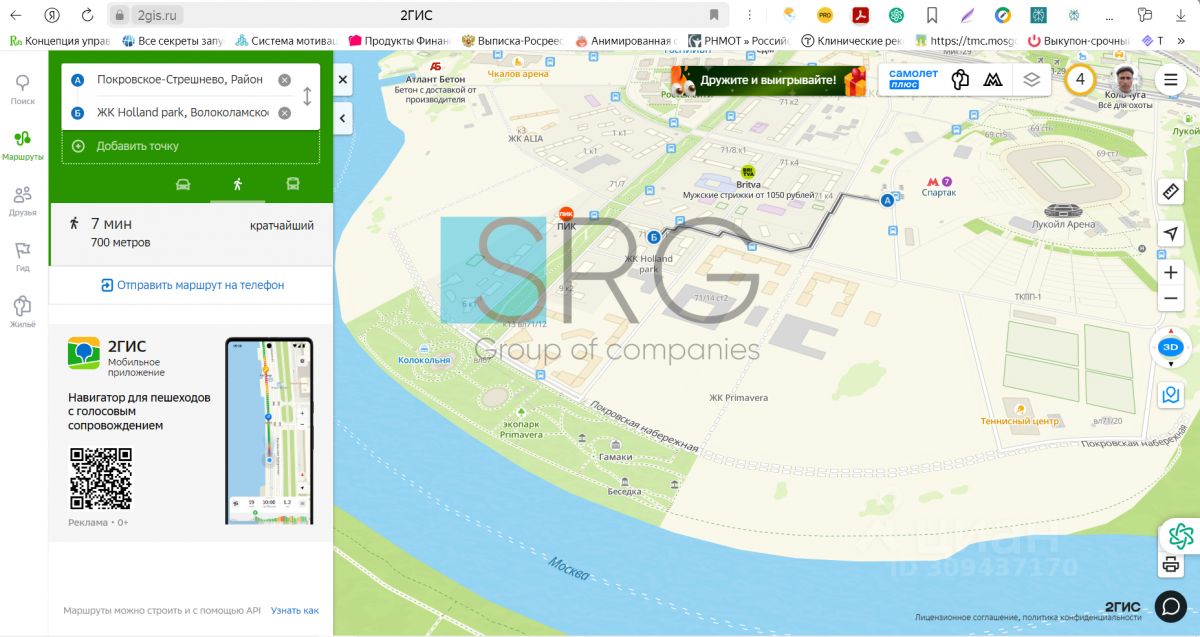Click the Лукойл Арена label on the map
1200x637 pixels.
pyautogui.click(x=1063, y=225)
